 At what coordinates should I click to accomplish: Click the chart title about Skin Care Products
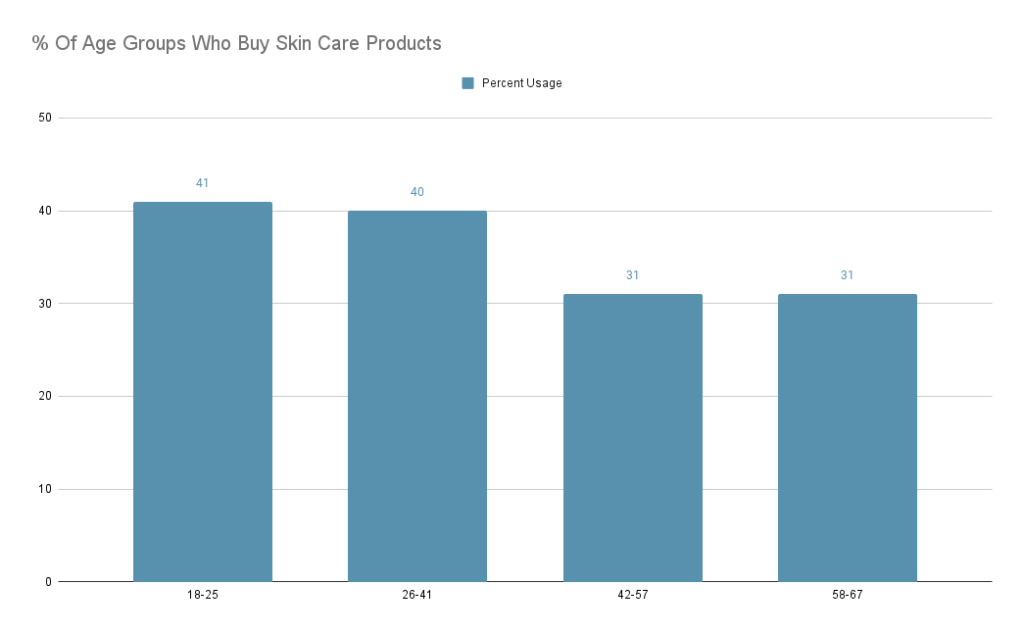click(x=236, y=43)
